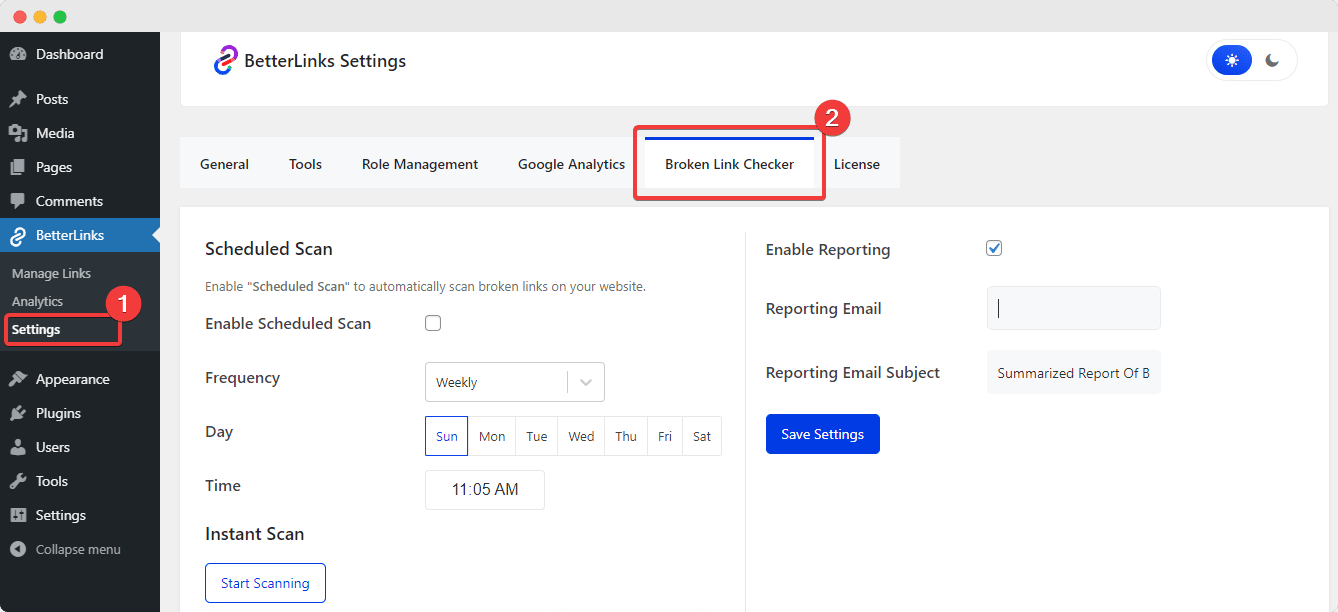This screenshot has height=612, width=1338.
Task: Open the Media library icon
Action: click(21, 132)
